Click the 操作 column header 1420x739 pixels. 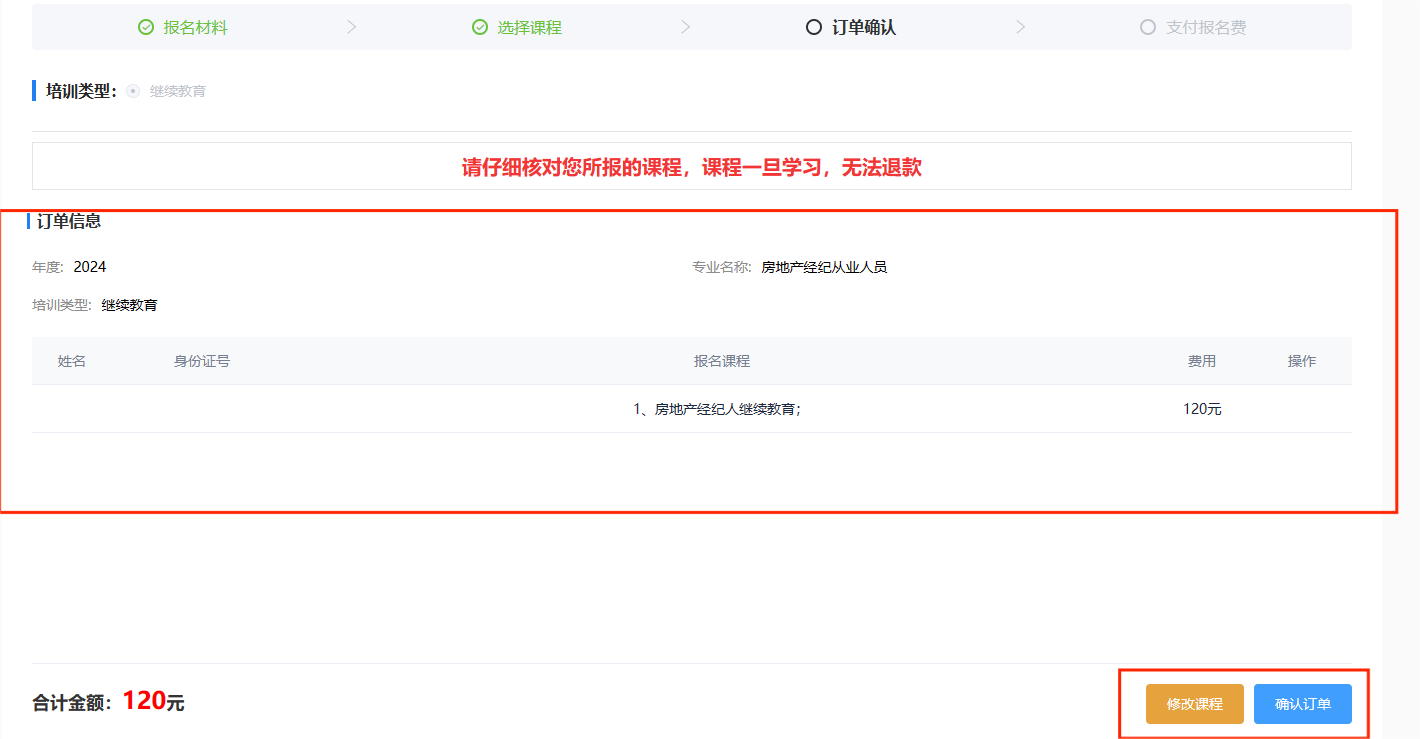point(1302,361)
